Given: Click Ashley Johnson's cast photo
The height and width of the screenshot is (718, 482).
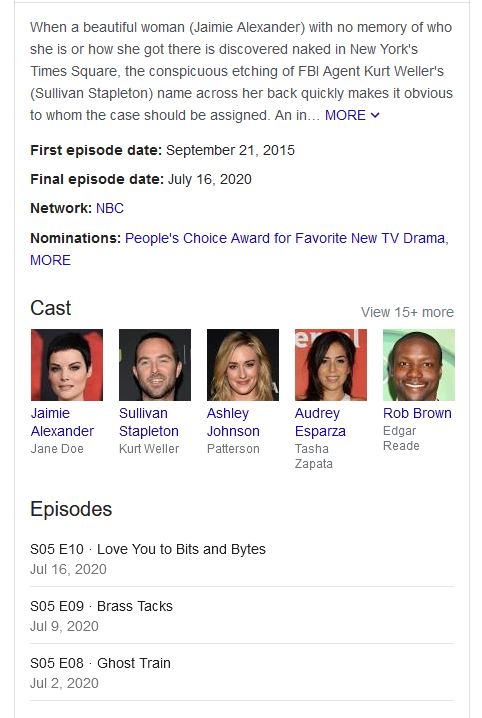Looking at the screenshot, I should point(243,365).
